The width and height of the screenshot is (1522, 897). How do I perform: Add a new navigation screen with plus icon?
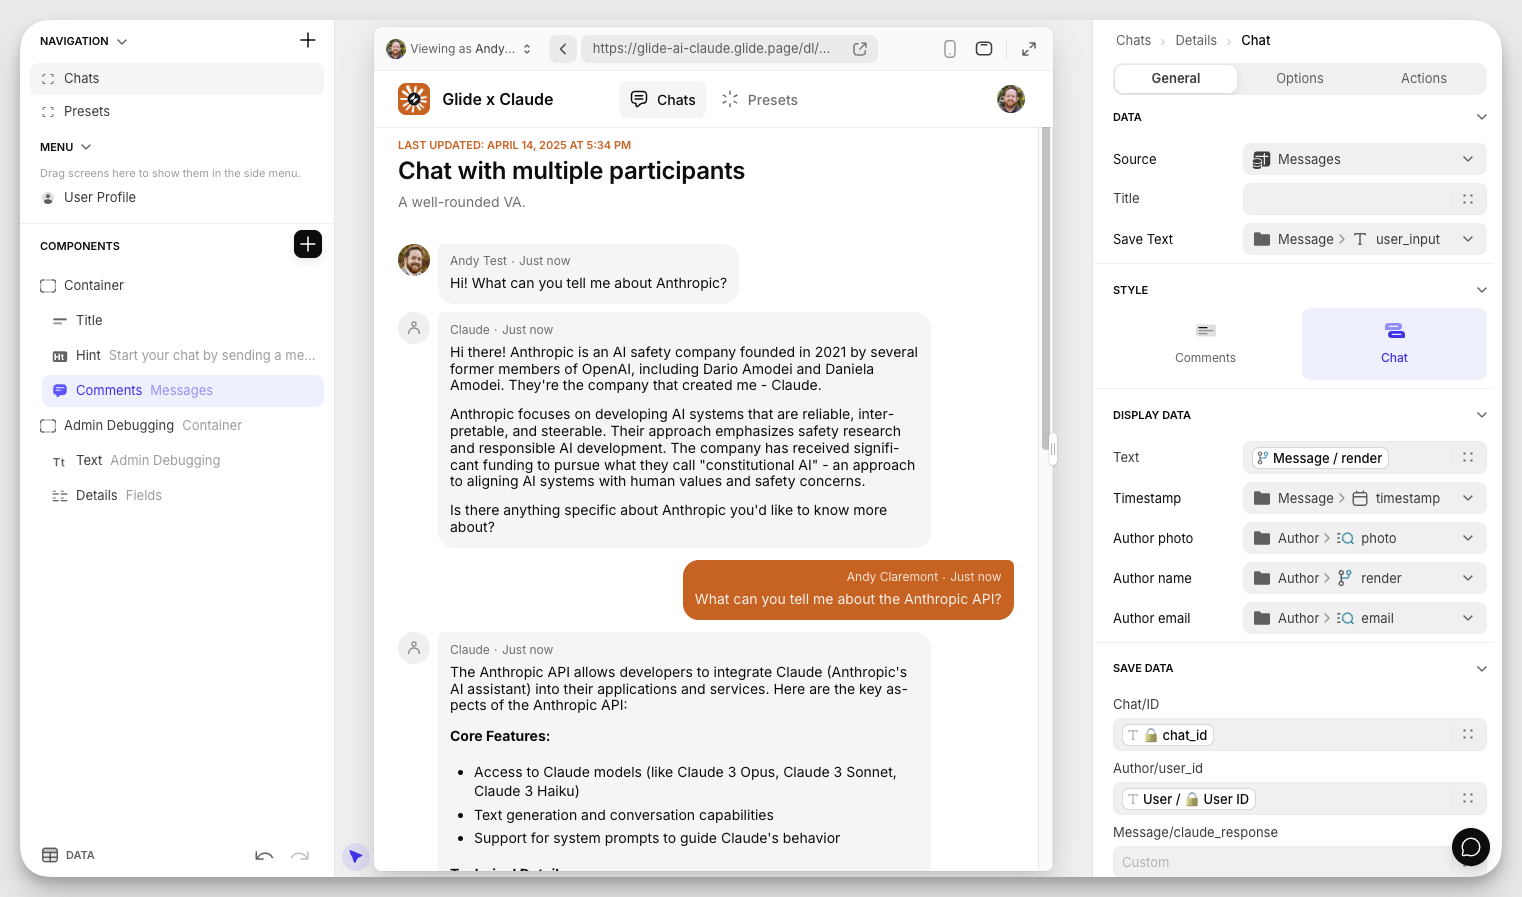[308, 40]
